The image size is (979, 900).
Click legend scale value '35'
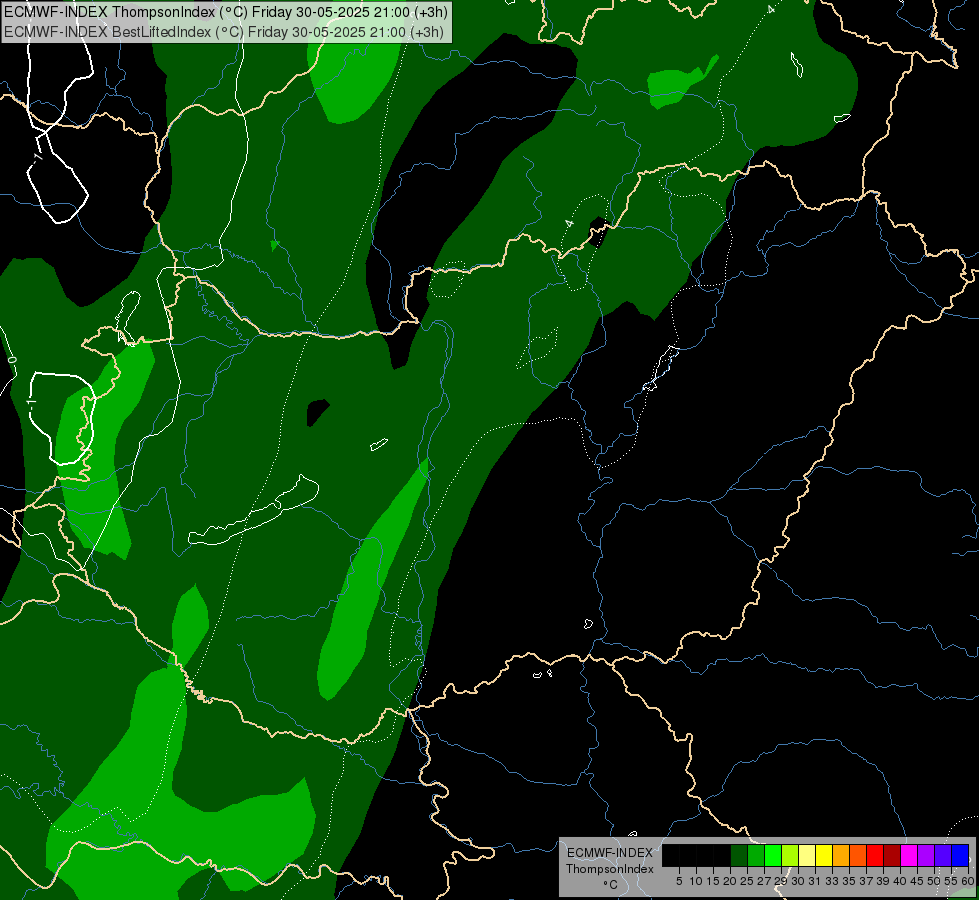coord(849,881)
